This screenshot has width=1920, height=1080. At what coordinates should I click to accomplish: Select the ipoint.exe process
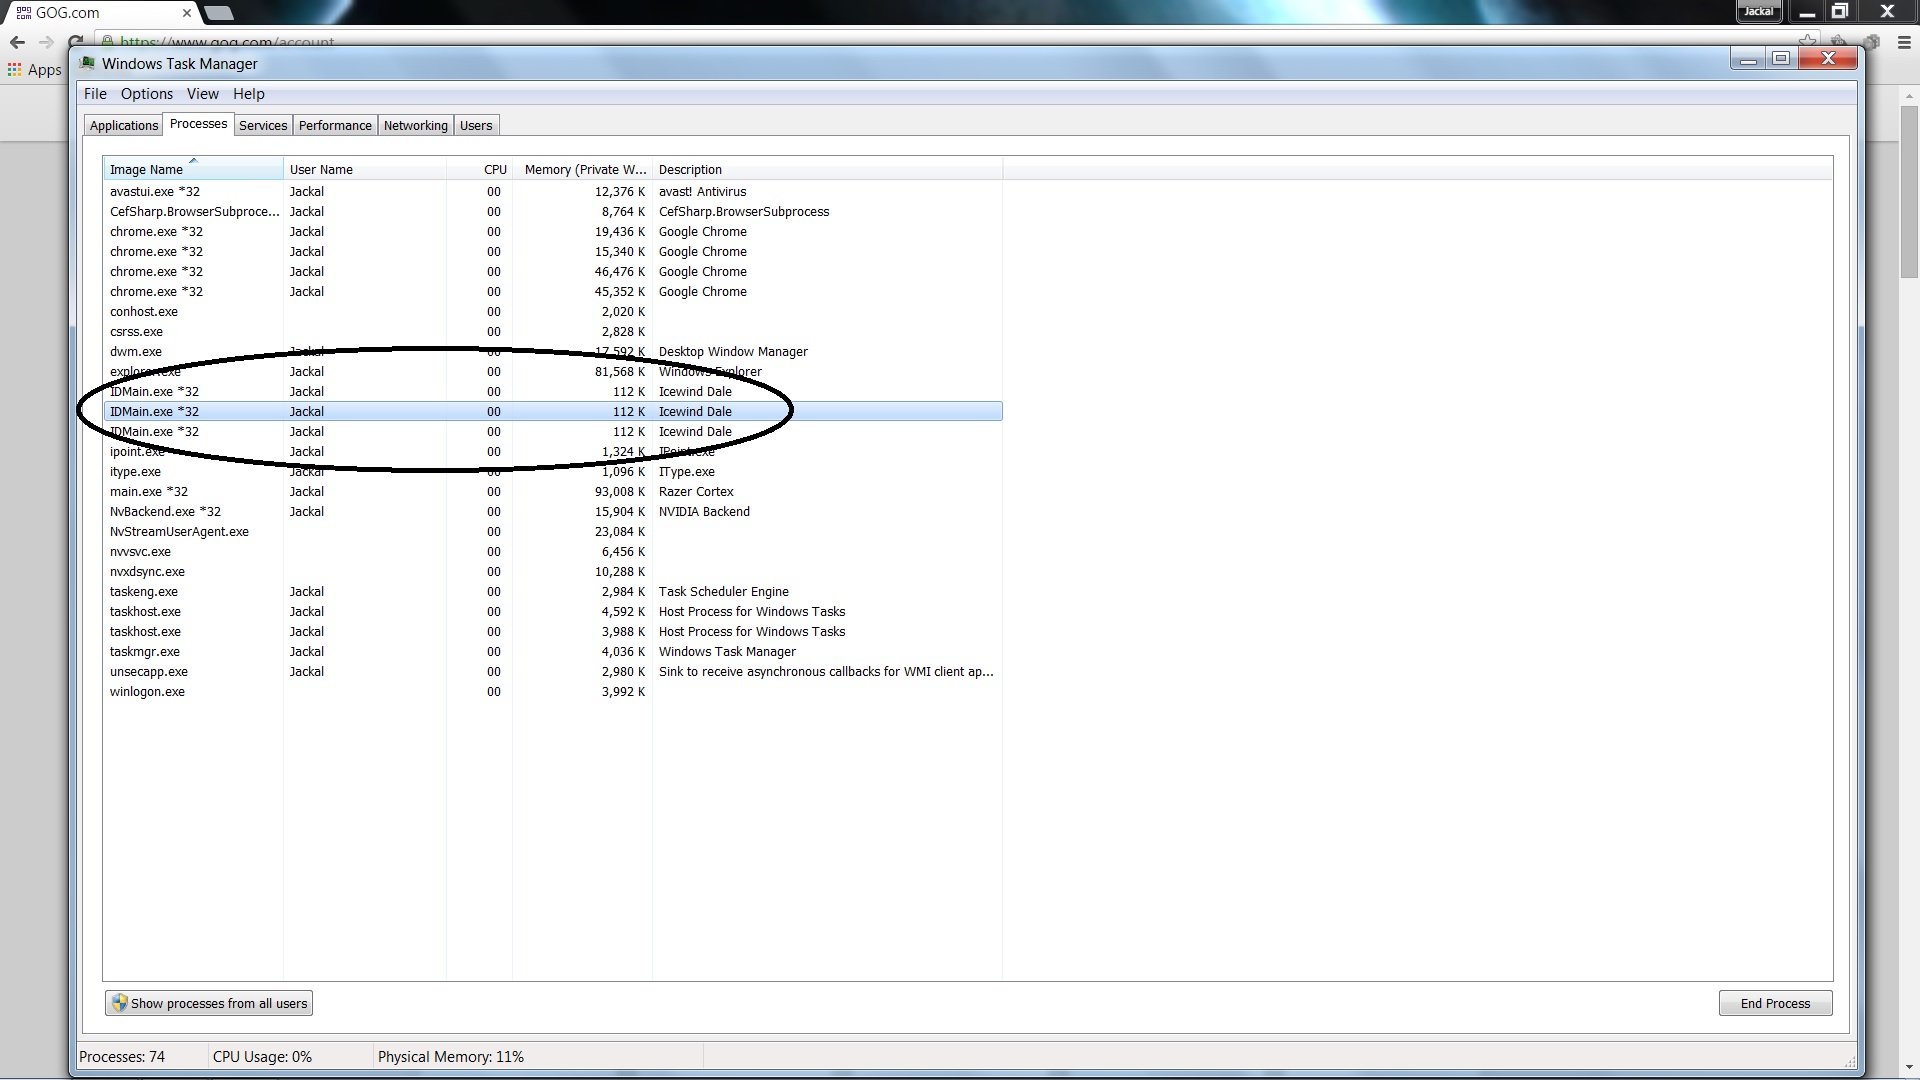pyautogui.click(x=552, y=452)
